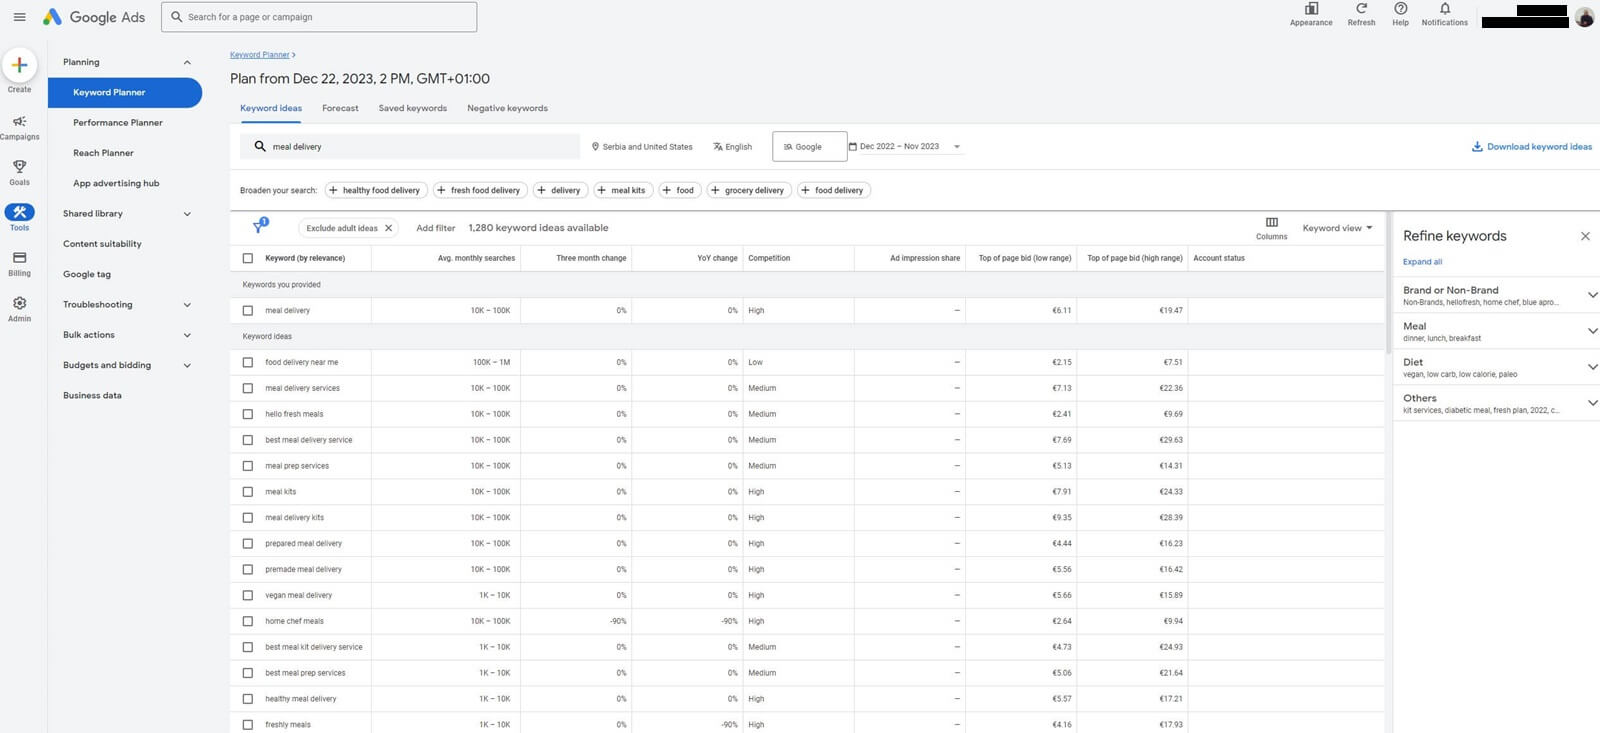This screenshot has height=733, width=1600.
Task: Select the Keyword ideas tab
Action: tap(271, 108)
